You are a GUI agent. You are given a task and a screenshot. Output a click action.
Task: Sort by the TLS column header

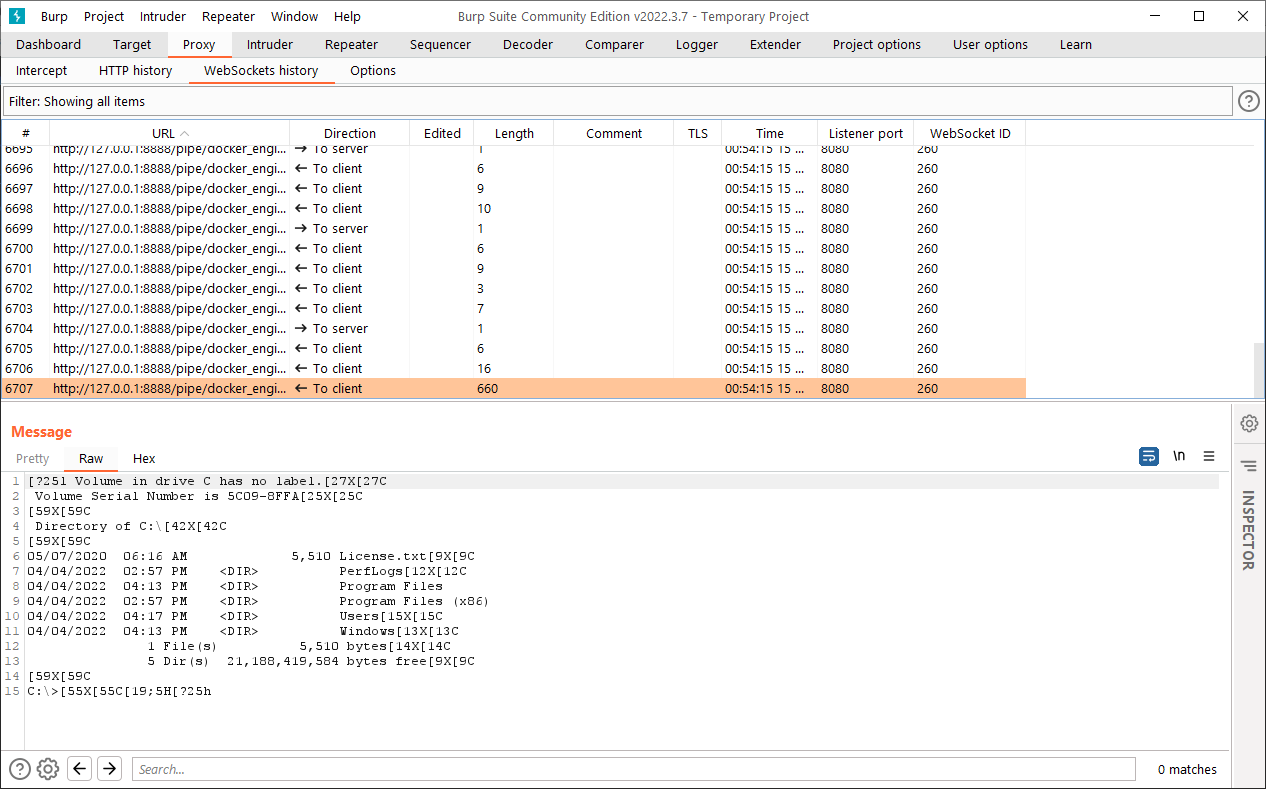697,133
